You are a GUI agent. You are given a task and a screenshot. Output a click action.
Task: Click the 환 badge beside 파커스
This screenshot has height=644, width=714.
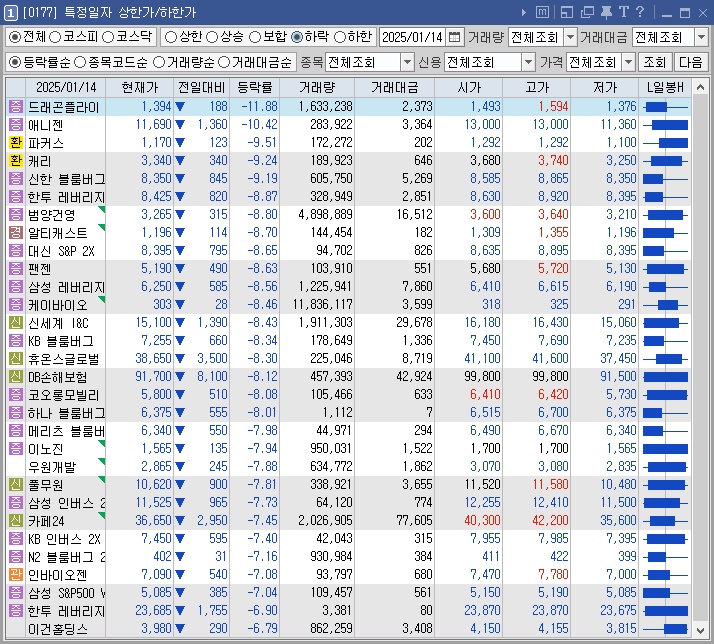[x=15, y=143]
